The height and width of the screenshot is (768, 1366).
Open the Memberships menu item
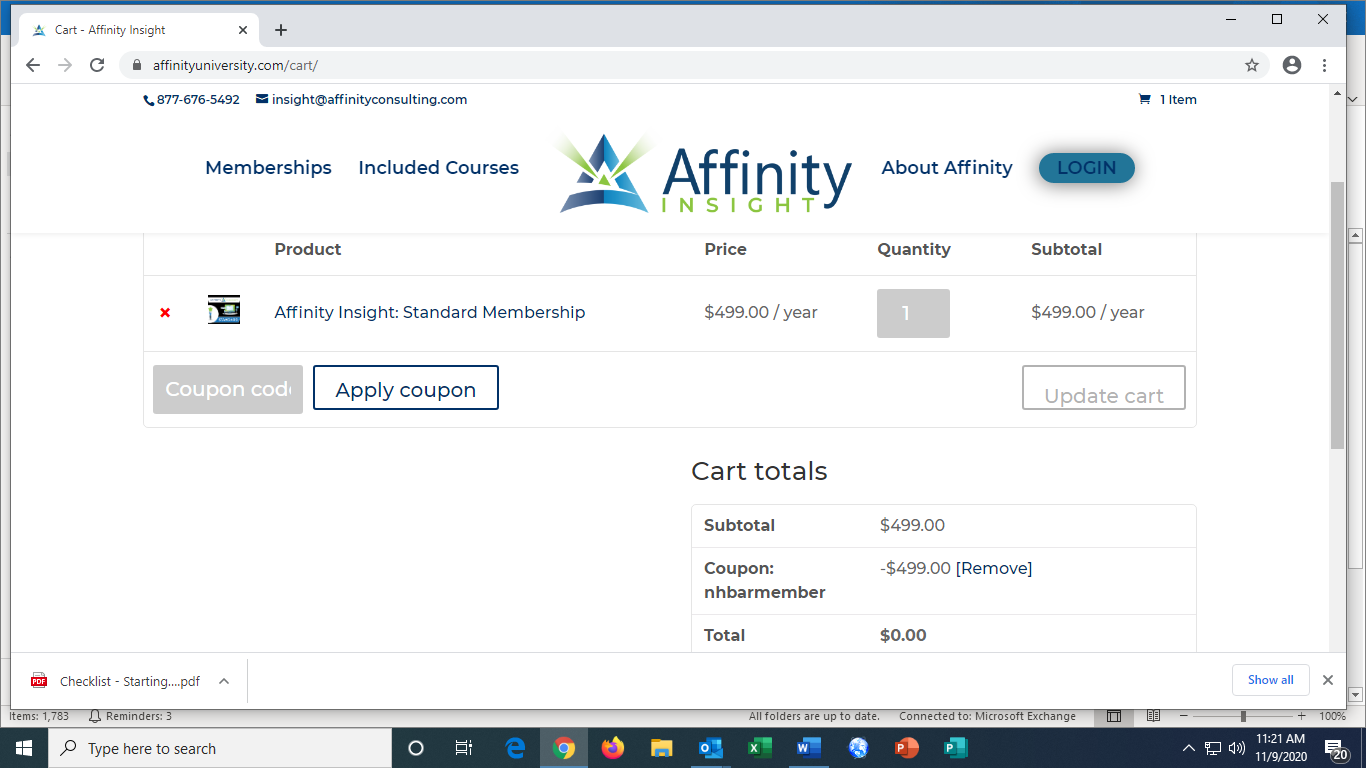point(268,168)
